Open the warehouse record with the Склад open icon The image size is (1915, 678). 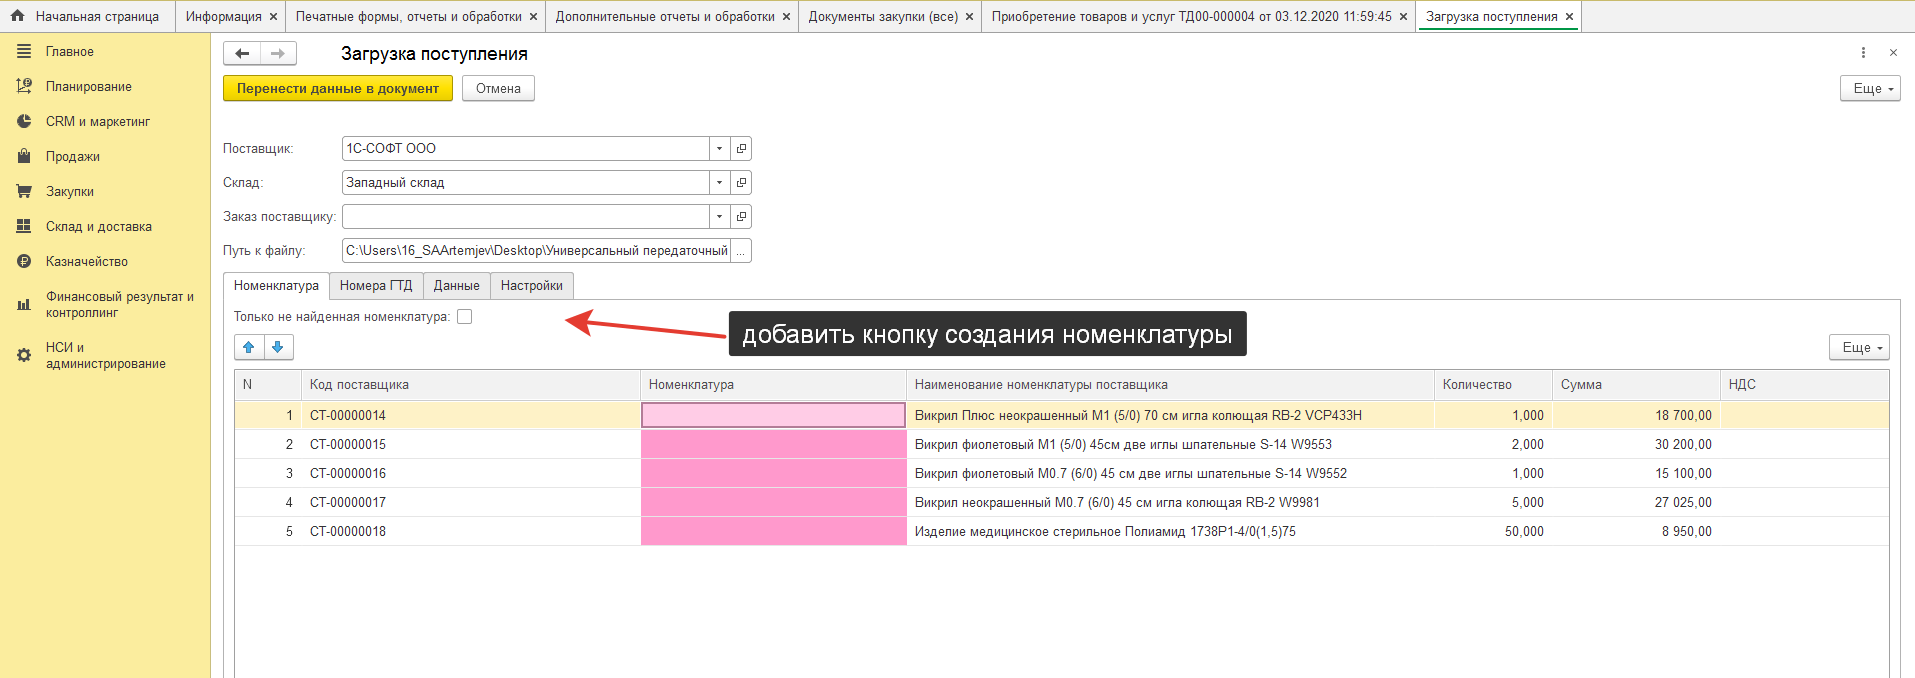tap(741, 183)
